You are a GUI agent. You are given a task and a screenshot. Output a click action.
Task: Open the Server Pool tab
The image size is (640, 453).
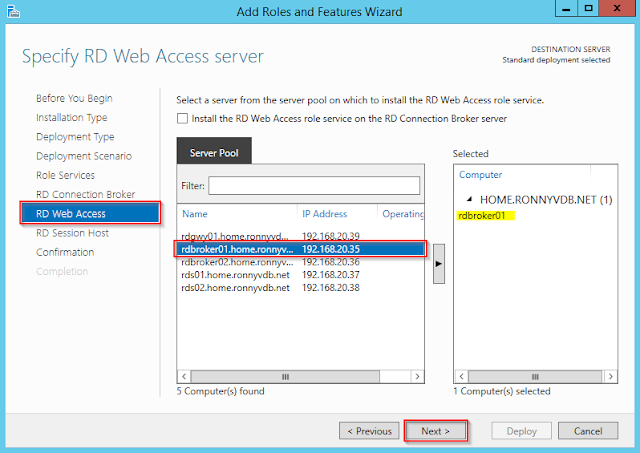[x=213, y=153]
